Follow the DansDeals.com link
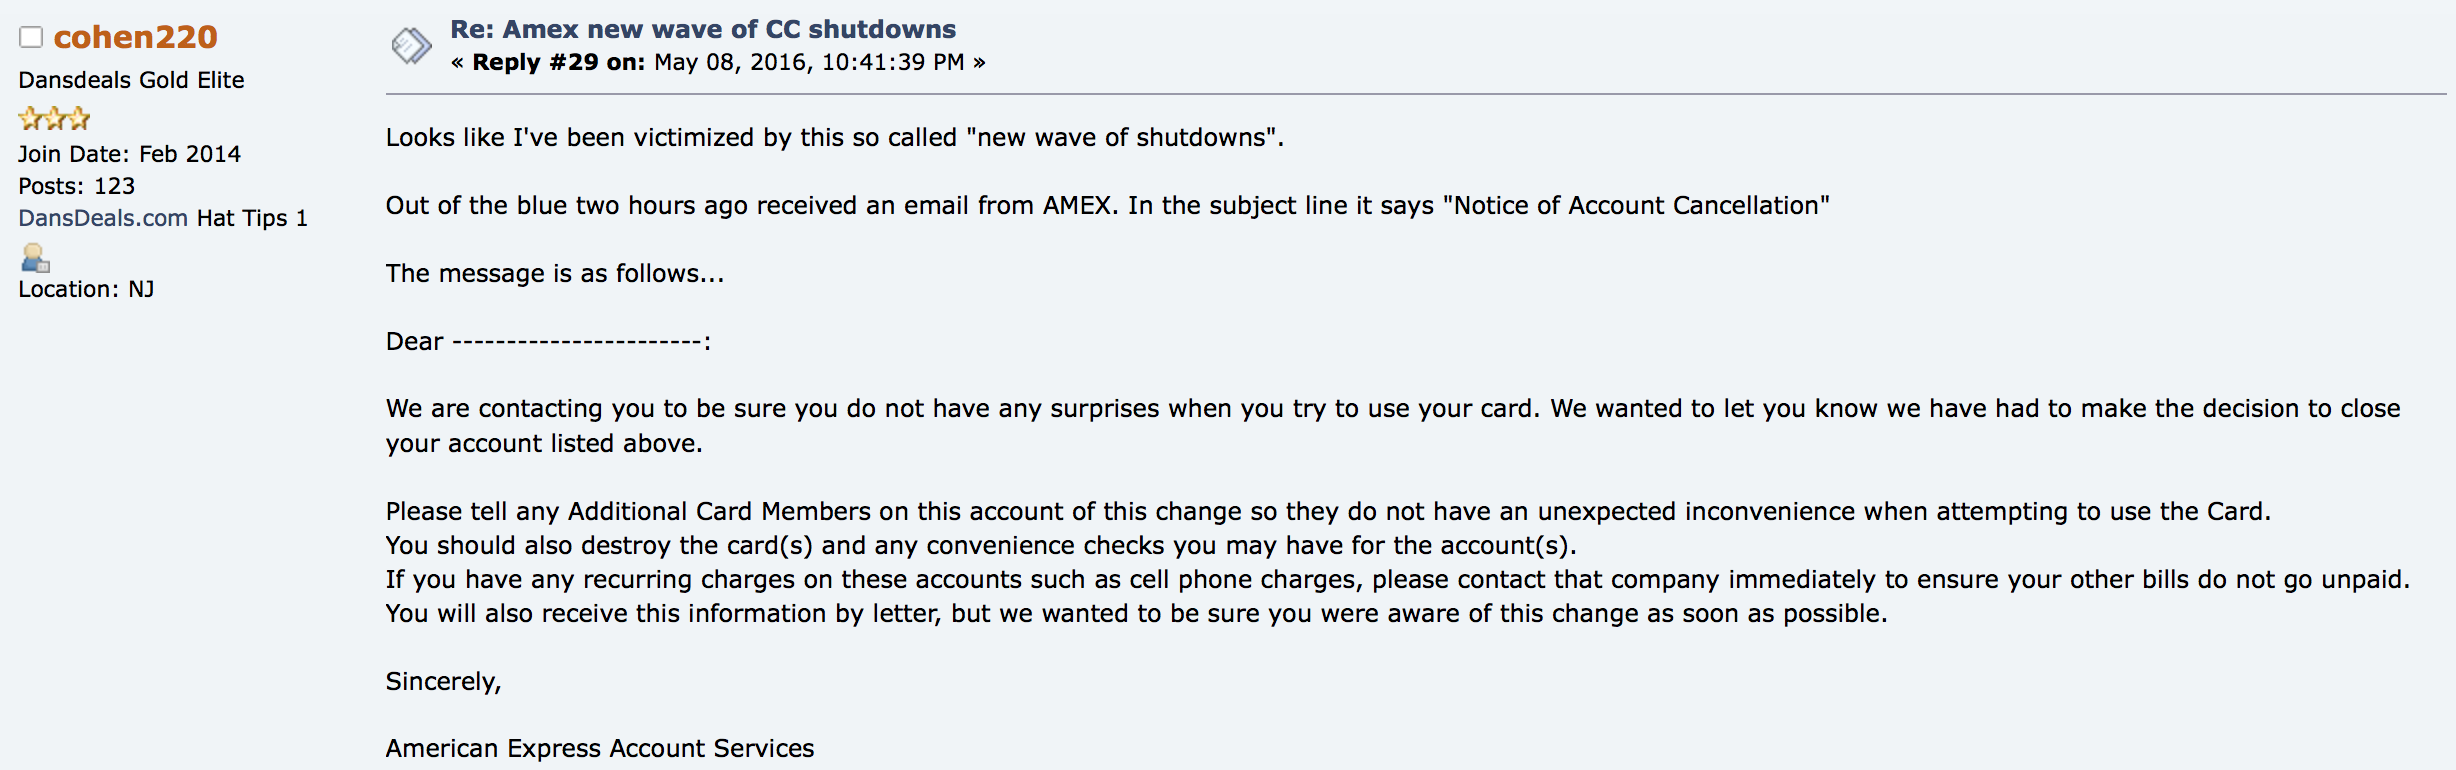This screenshot has height=770, width=2456. [x=103, y=218]
